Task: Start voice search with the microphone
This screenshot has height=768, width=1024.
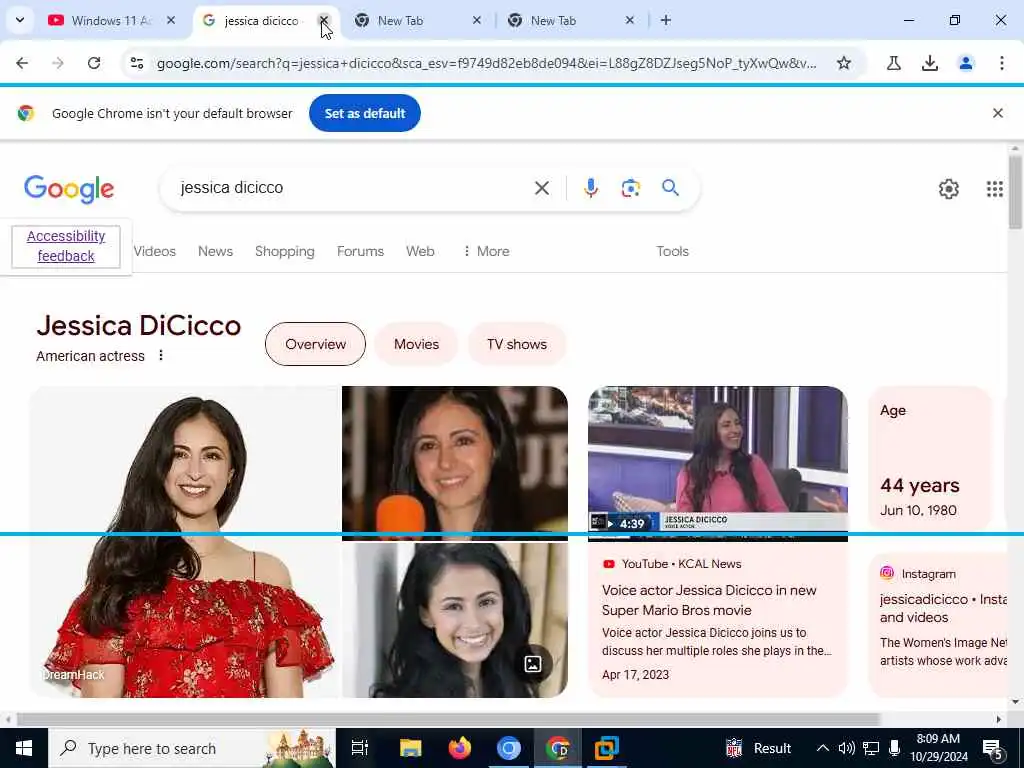Action: point(590,188)
